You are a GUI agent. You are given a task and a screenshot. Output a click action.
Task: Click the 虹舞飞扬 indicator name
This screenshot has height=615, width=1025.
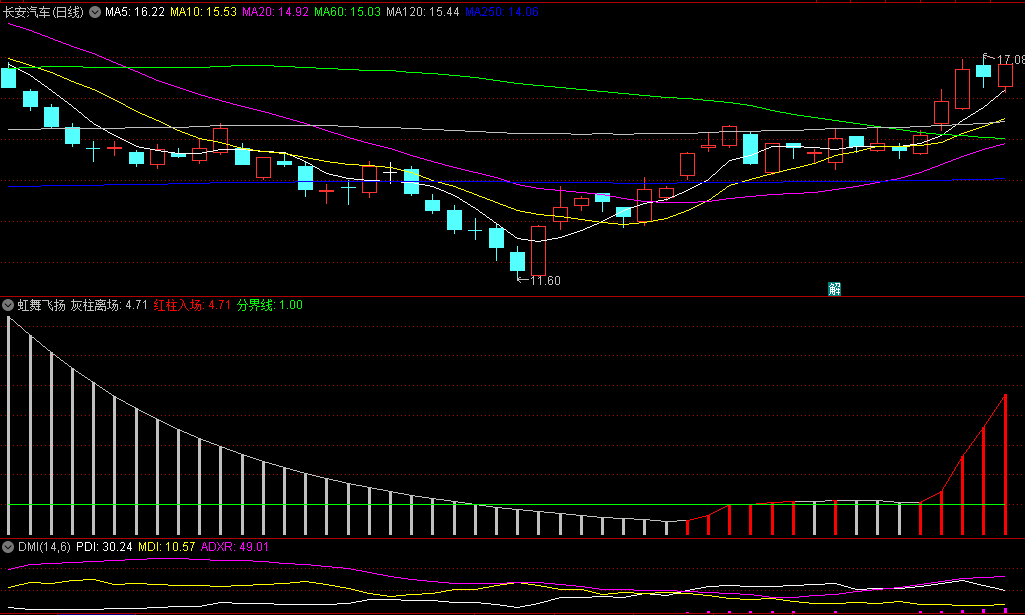[42, 305]
